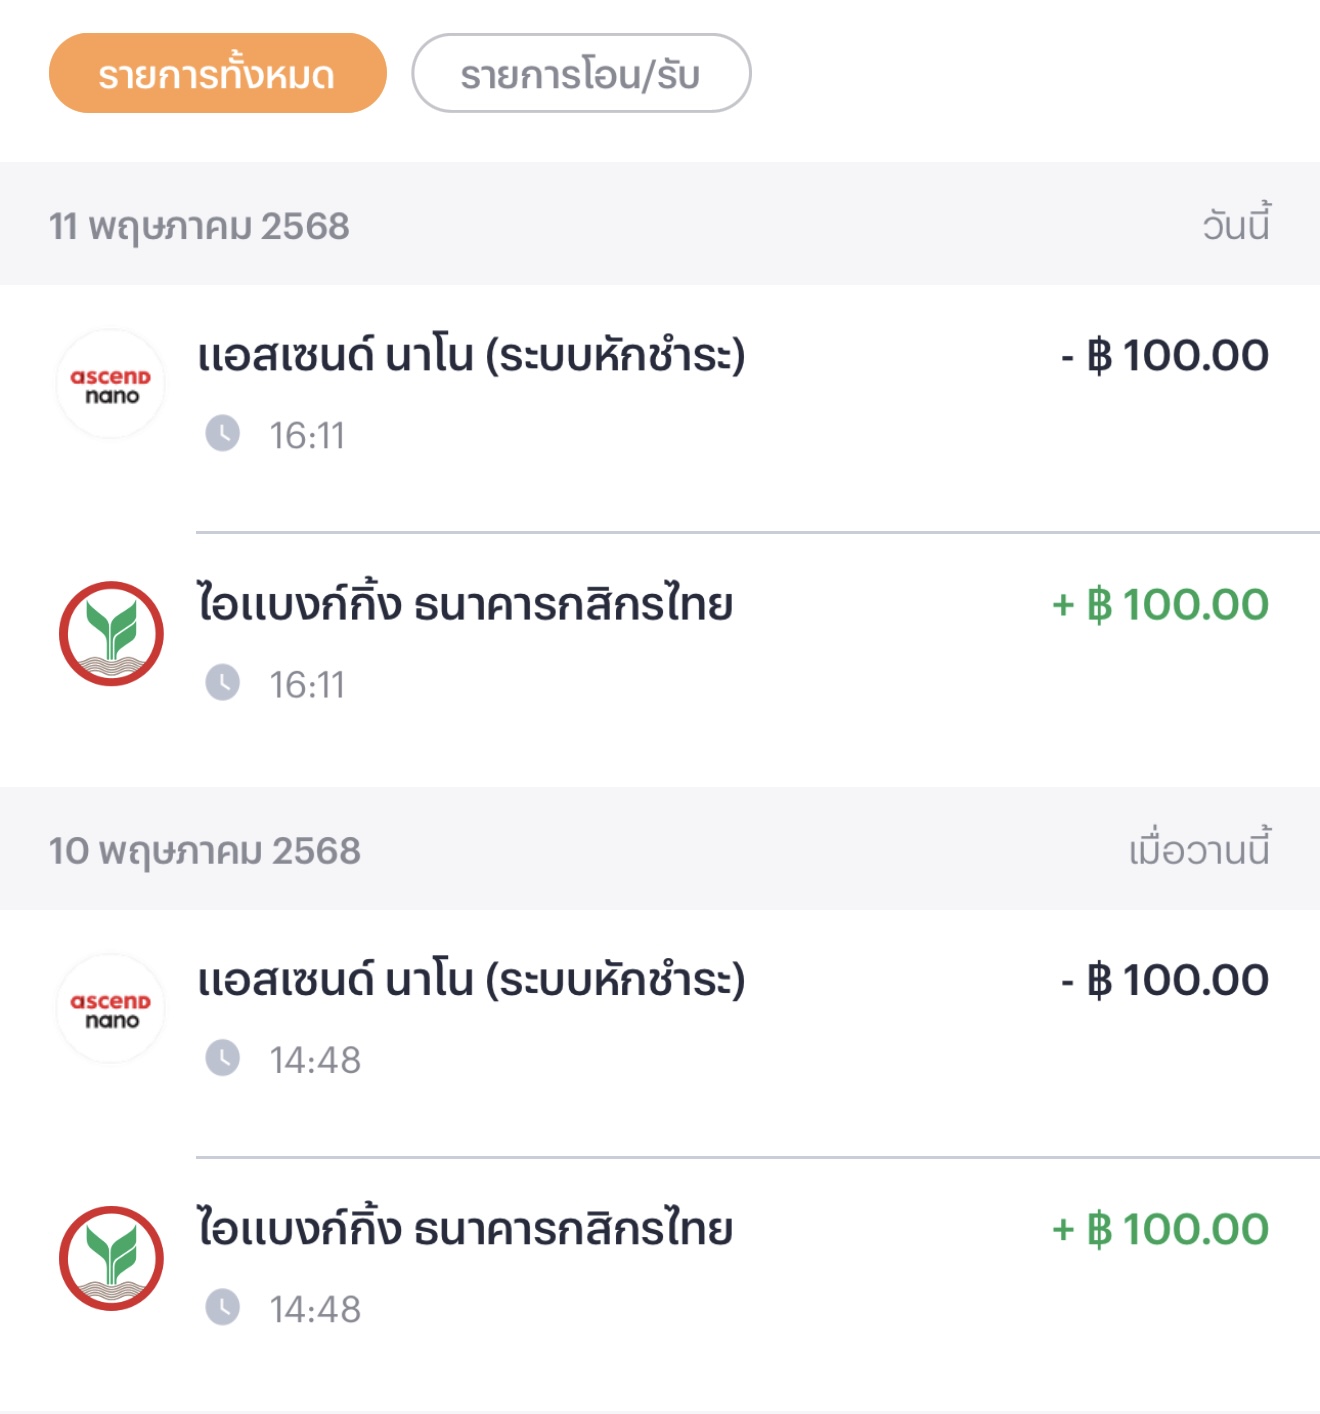This screenshot has width=1320, height=1414.
Task: Click clock icon of yesterday's Ascend Nano payment
Action: tap(223, 1058)
